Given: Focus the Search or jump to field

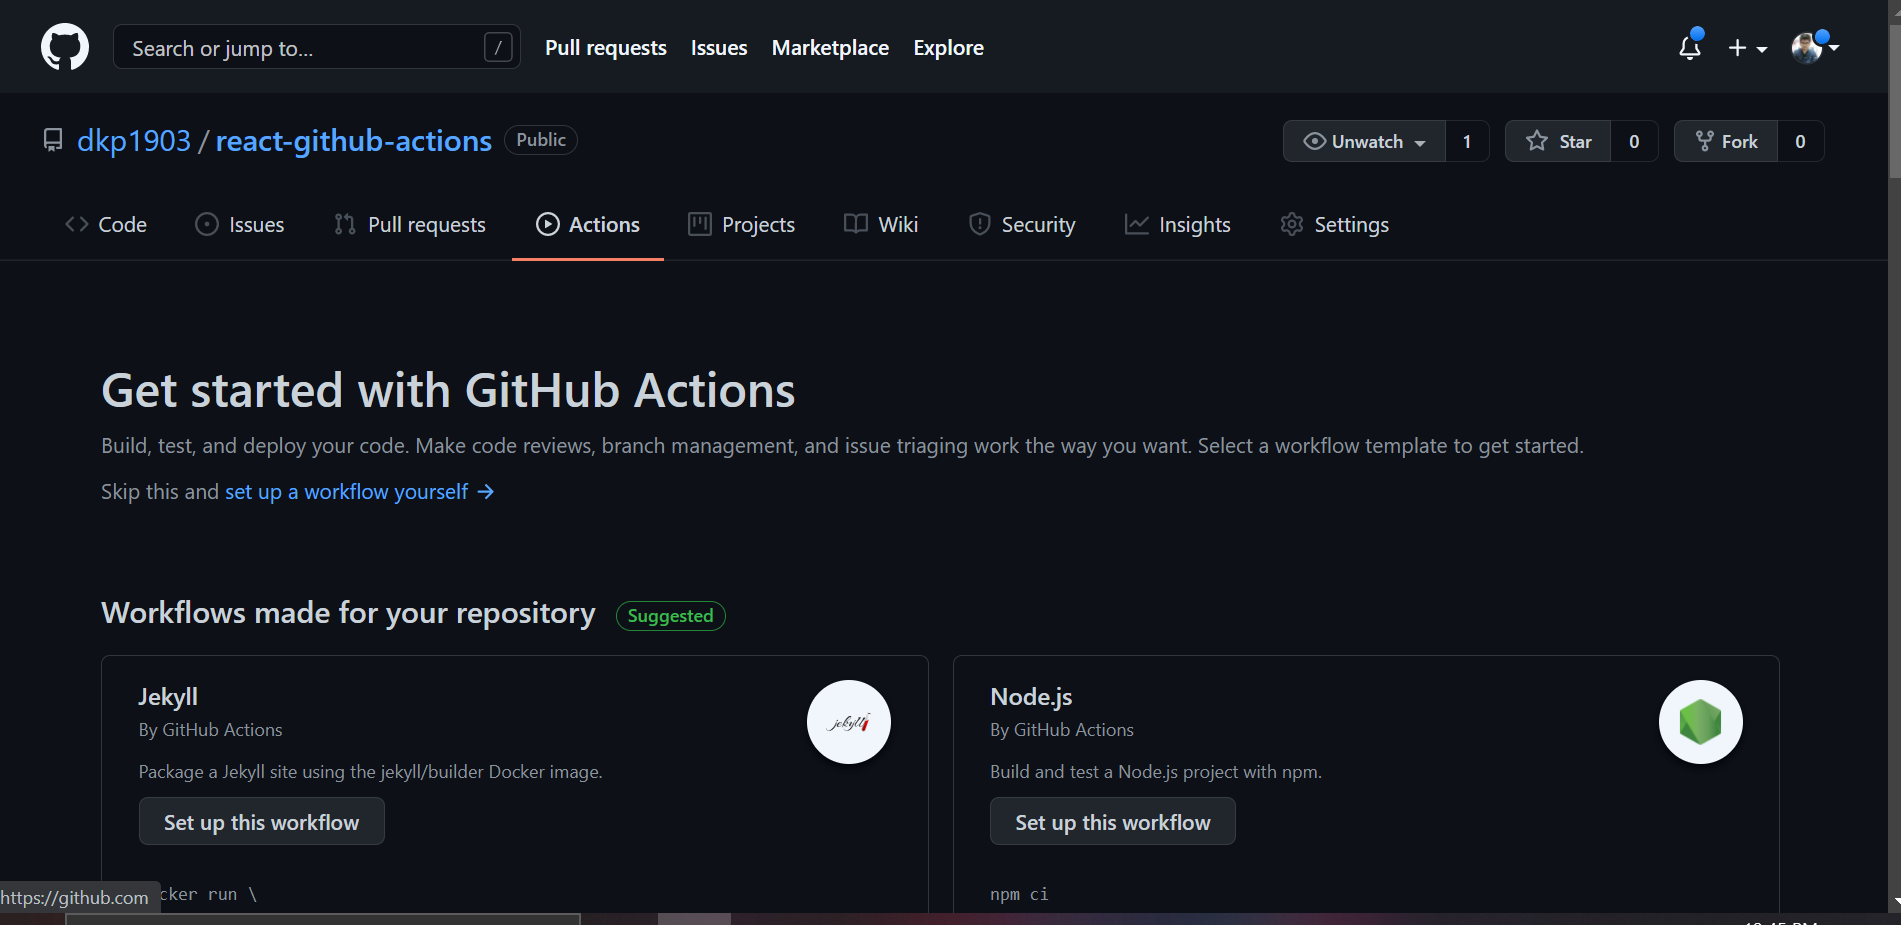Looking at the screenshot, I should [317, 47].
